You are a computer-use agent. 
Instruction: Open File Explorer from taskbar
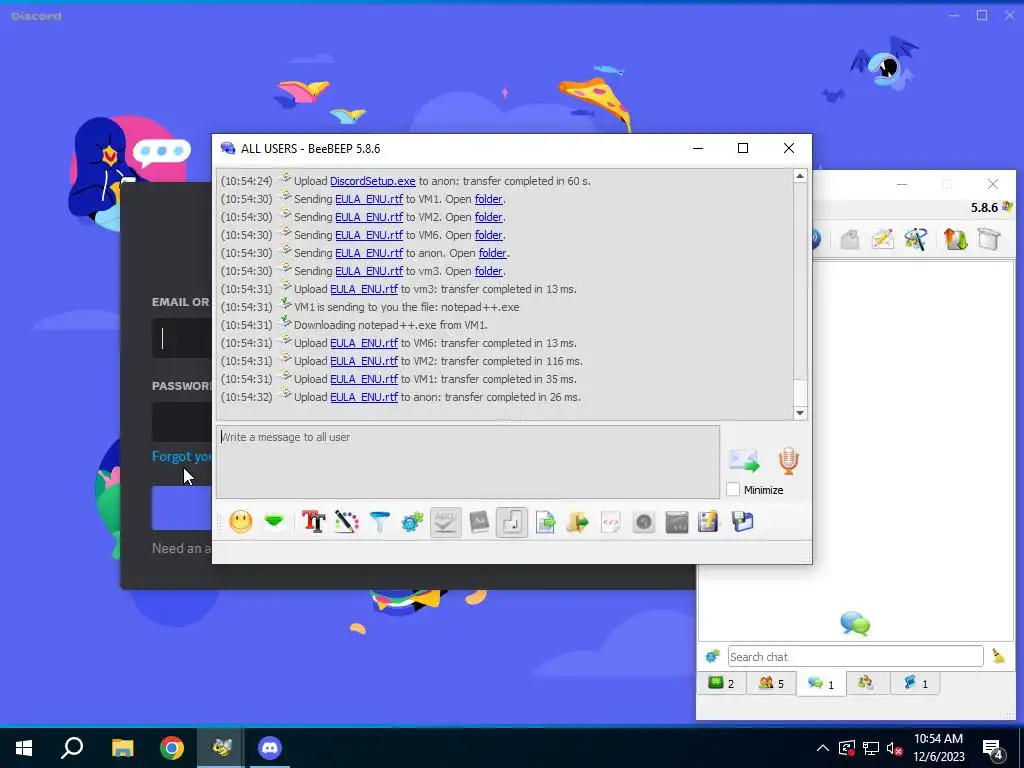click(x=122, y=748)
